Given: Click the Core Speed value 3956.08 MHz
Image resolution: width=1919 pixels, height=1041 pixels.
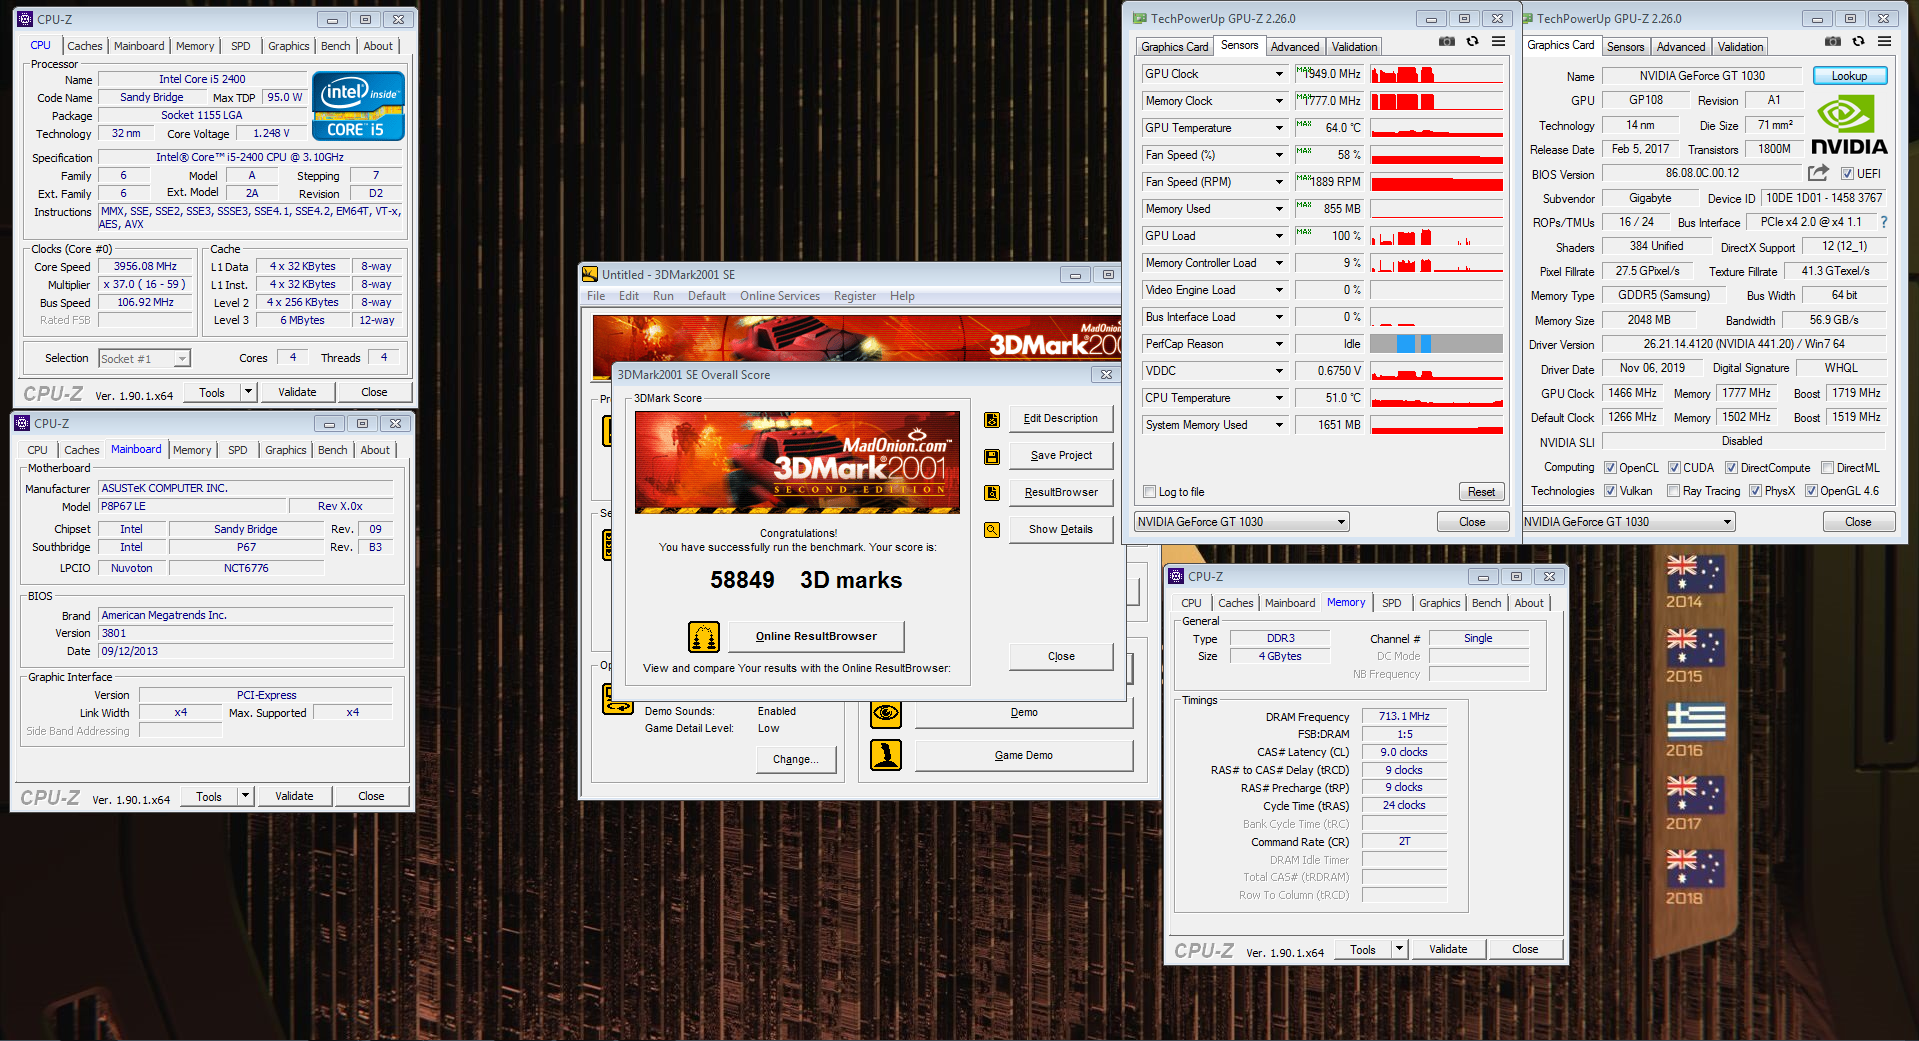Looking at the screenshot, I should click(x=145, y=267).
